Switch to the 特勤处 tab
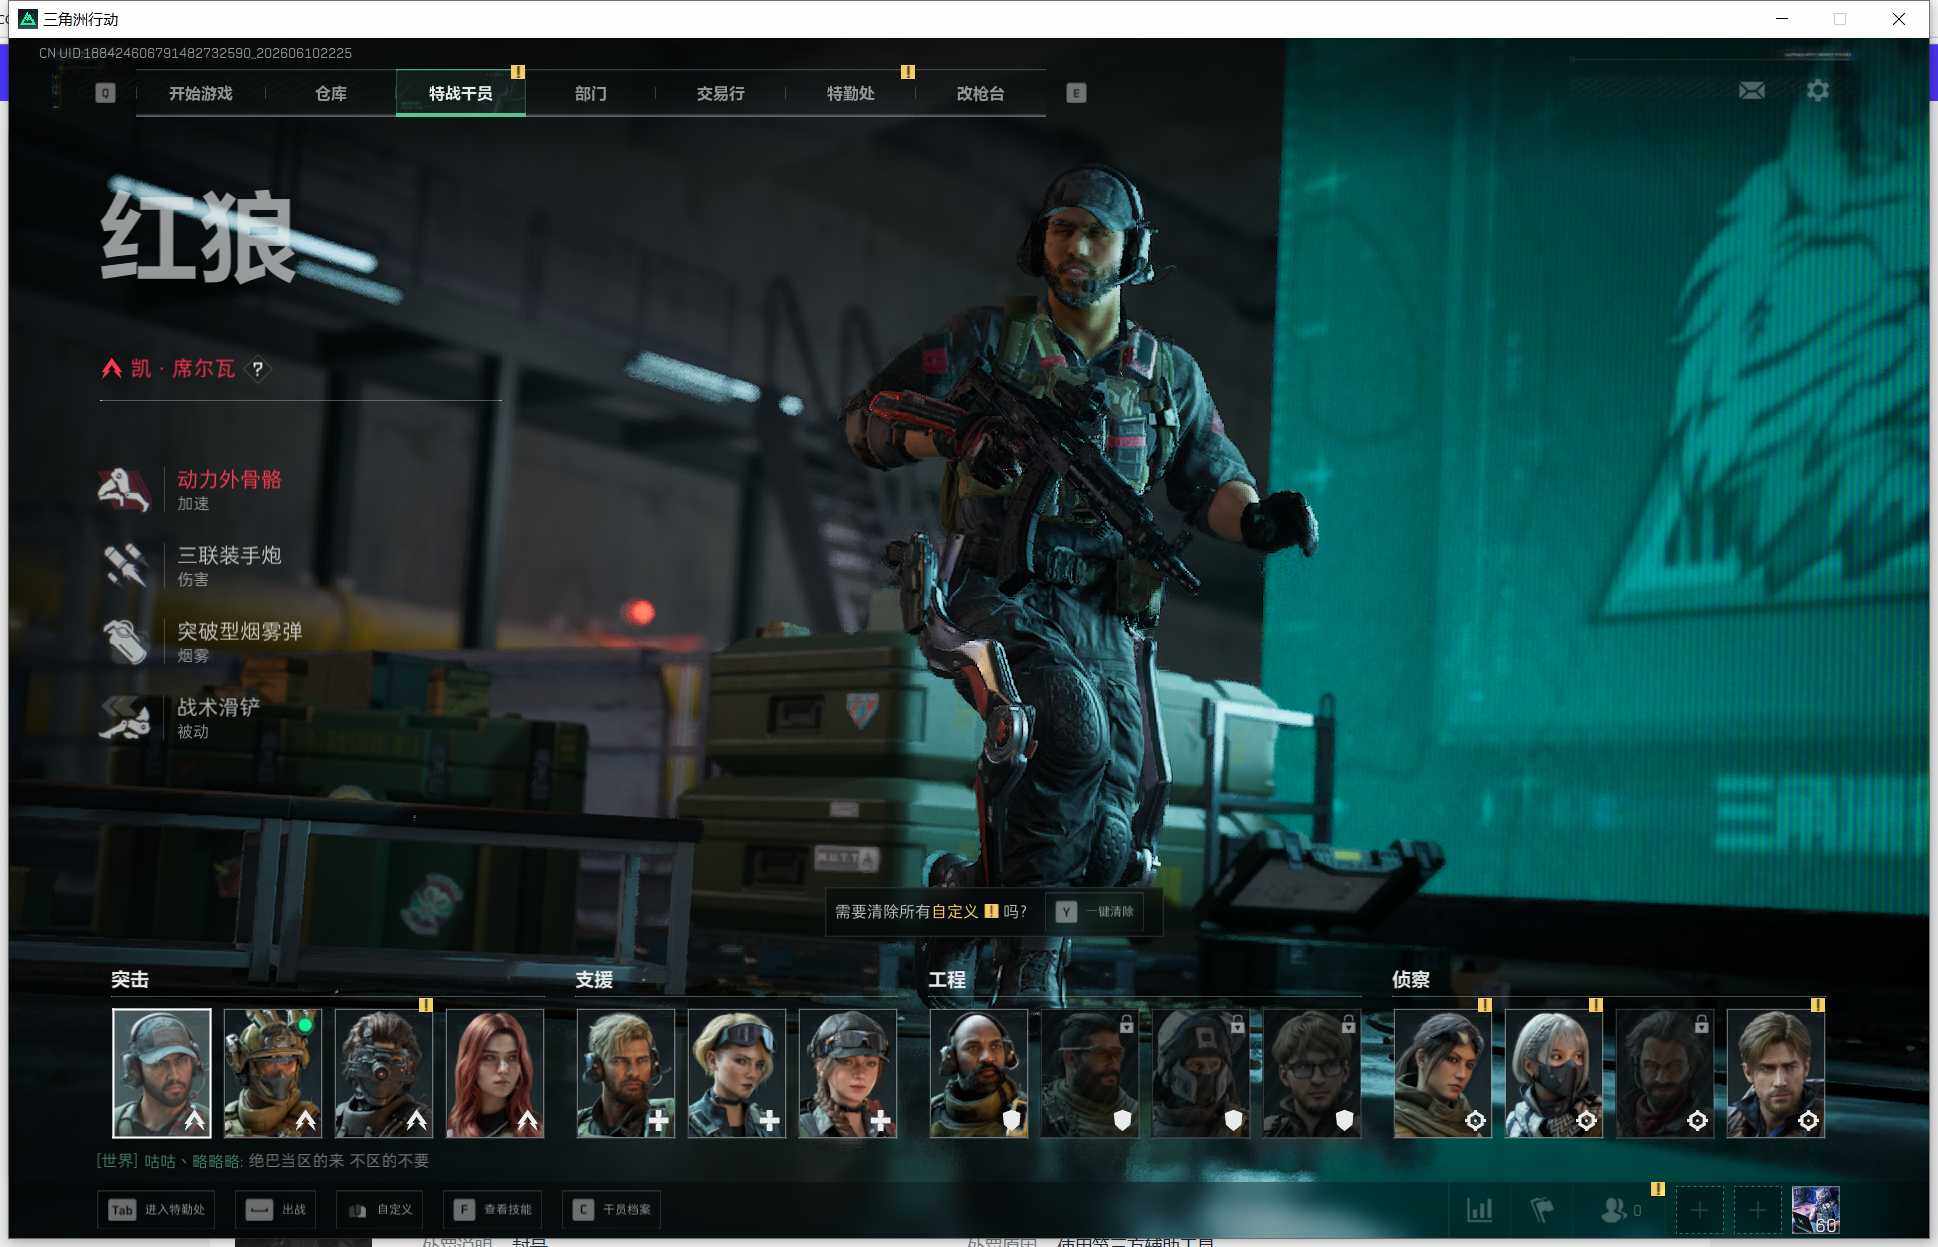1938x1247 pixels. pyautogui.click(x=850, y=93)
